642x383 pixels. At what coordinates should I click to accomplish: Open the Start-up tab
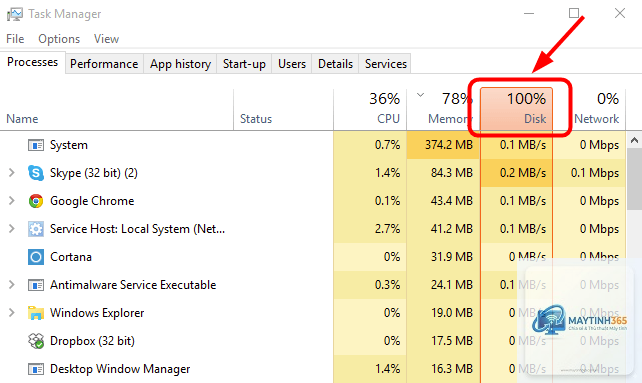(244, 64)
